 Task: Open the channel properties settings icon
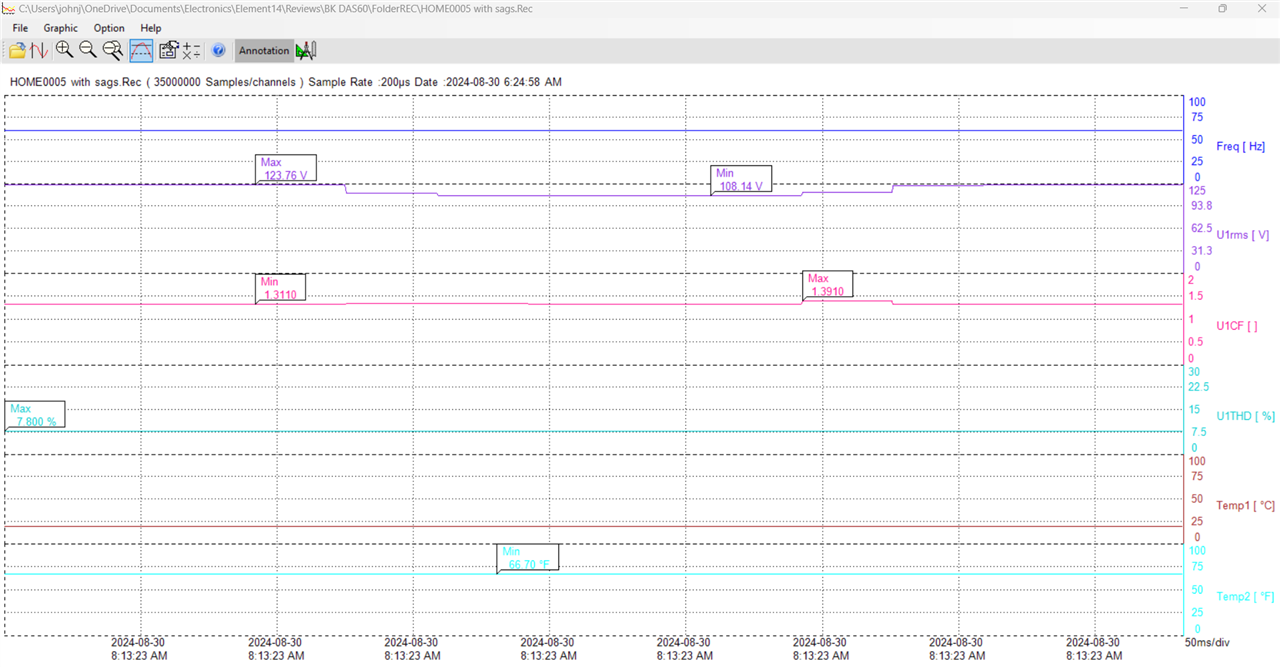[168, 50]
